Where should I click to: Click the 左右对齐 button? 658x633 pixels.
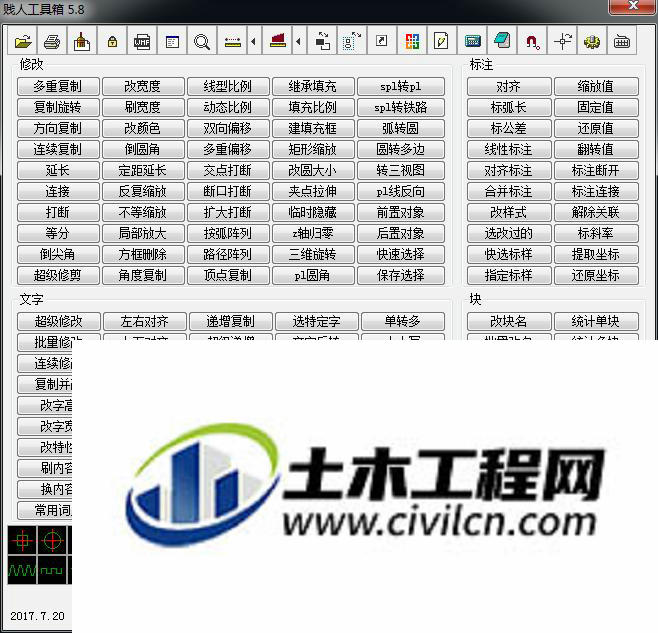145,322
